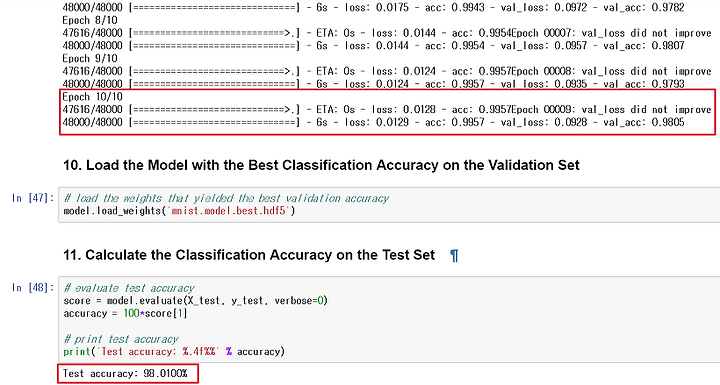The image size is (720, 385).
Task: Select code cell In [47] loading model weights
Action: 389,204
